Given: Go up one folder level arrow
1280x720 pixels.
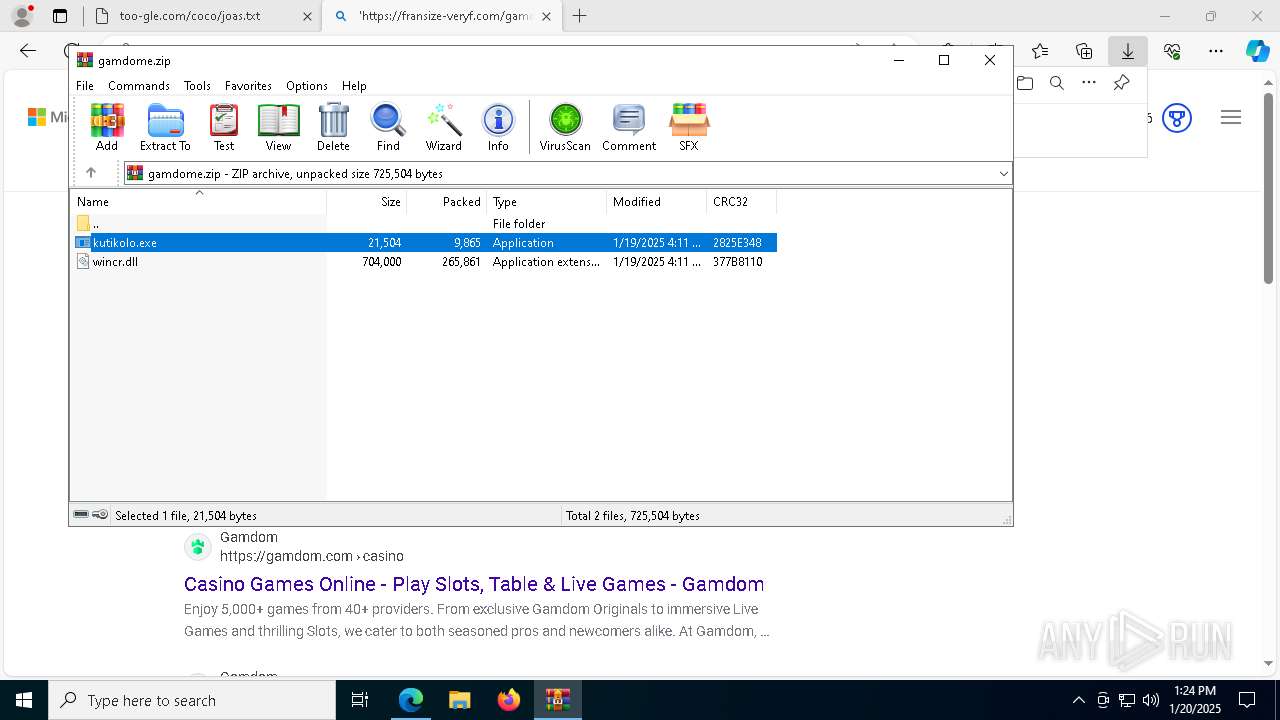Looking at the screenshot, I should (x=90, y=173).
